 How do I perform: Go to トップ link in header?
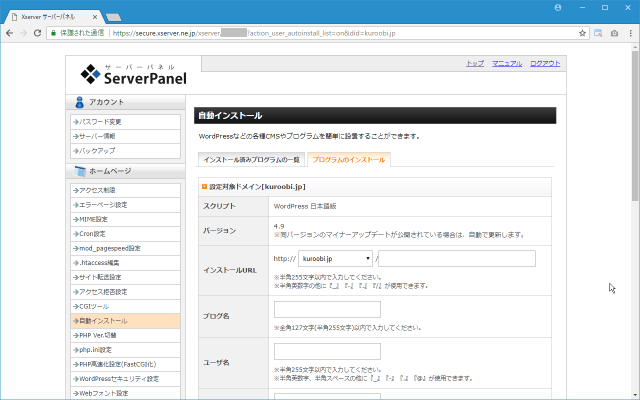click(x=475, y=63)
